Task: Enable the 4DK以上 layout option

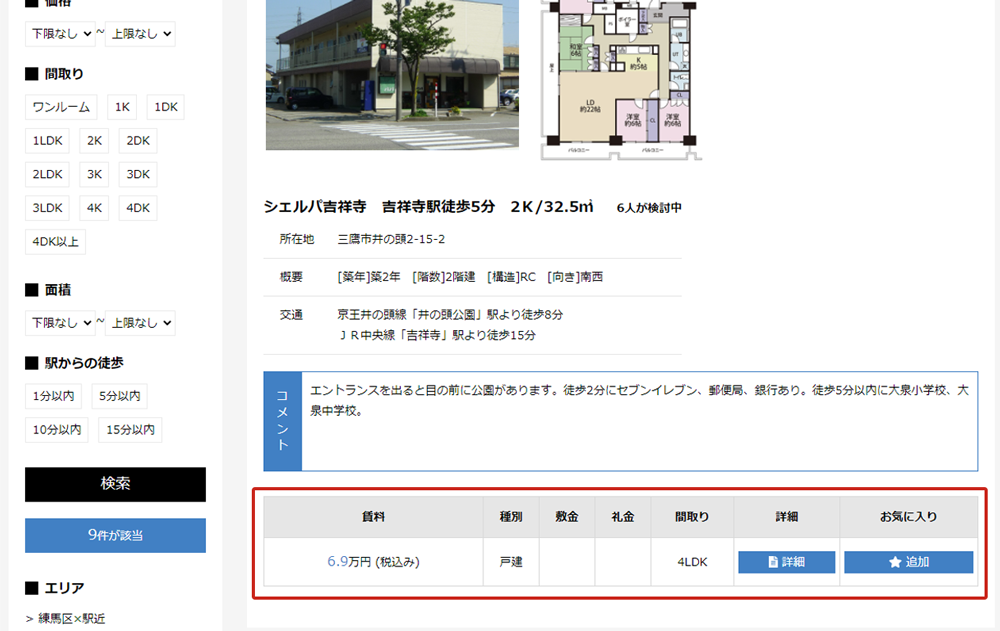Action: pos(55,241)
